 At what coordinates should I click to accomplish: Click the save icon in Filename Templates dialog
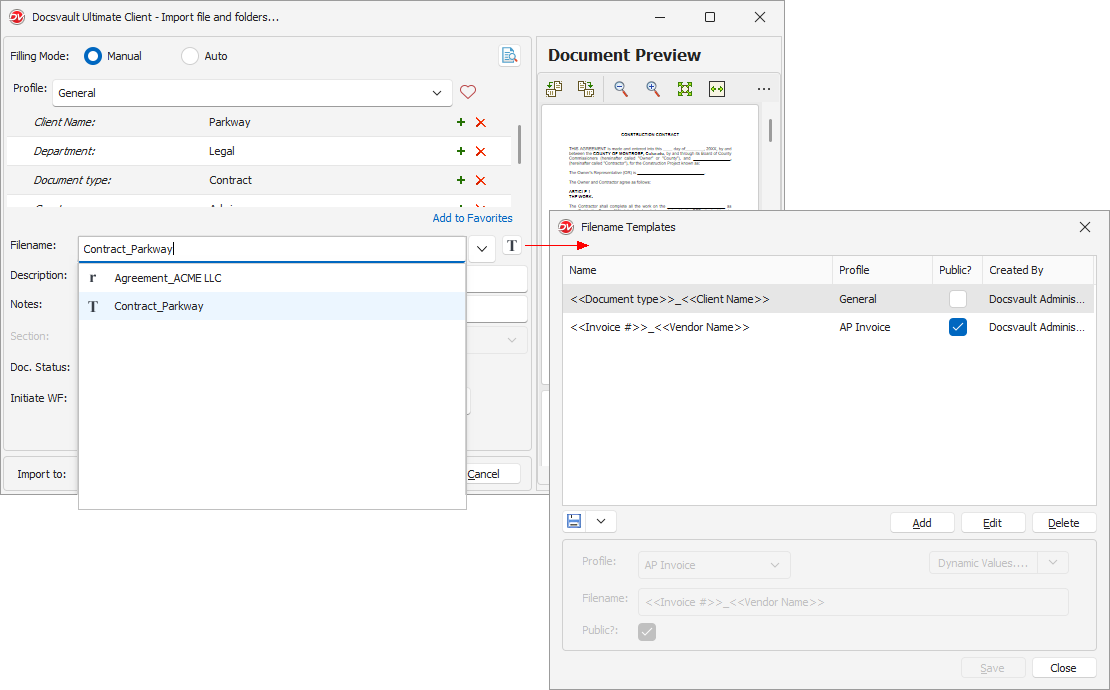572,521
